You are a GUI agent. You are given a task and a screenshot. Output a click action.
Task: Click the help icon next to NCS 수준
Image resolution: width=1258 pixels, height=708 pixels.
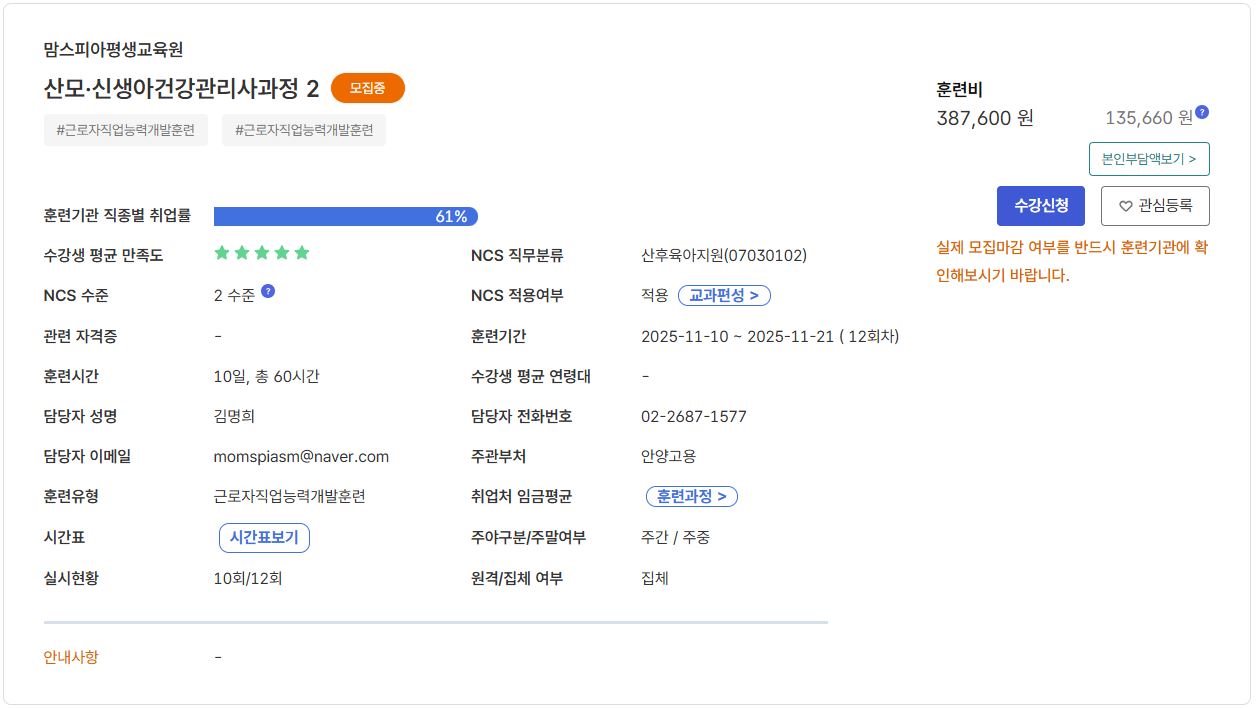(268, 291)
